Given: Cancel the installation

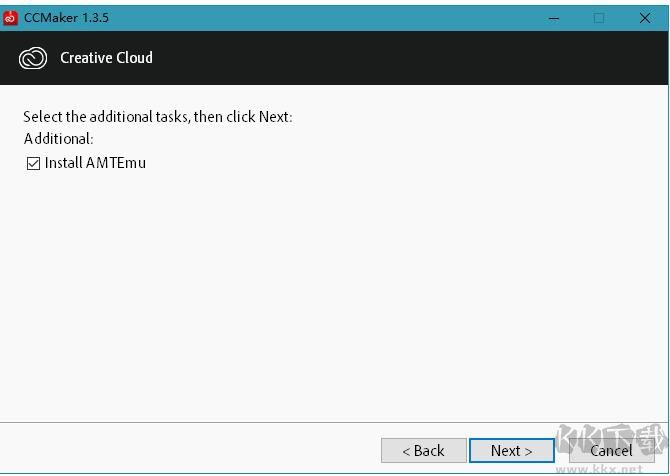Looking at the screenshot, I should 610,451.
